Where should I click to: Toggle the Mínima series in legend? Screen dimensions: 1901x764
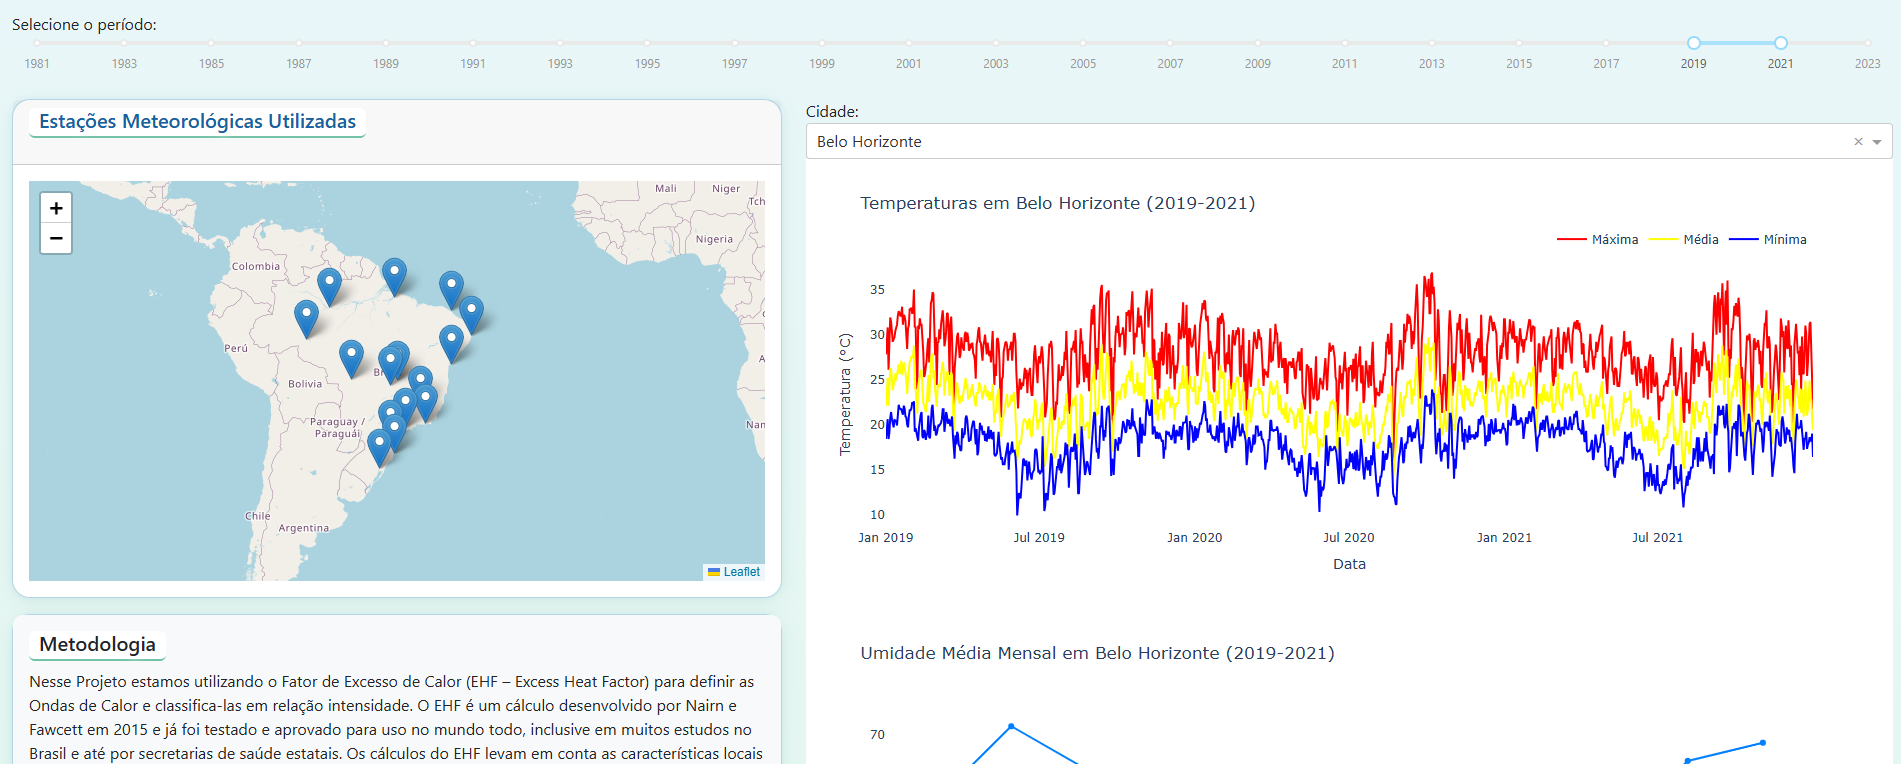point(1768,240)
